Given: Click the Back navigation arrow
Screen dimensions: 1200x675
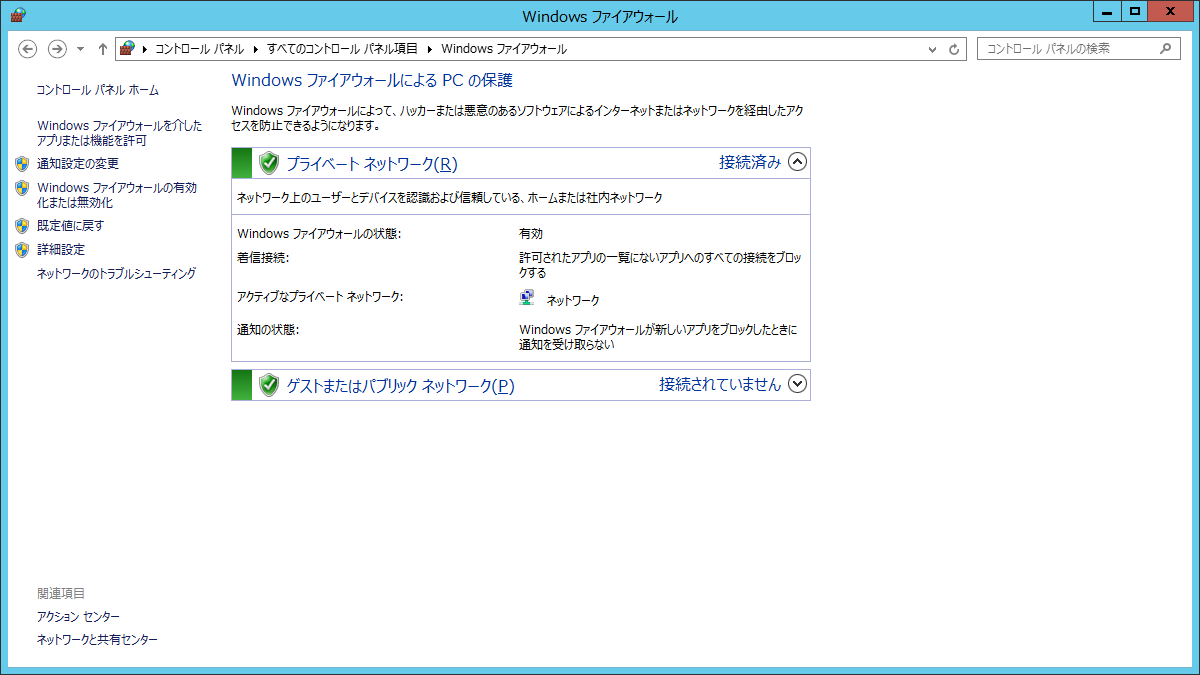Looking at the screenshot, I should click(x=28, y=48).
